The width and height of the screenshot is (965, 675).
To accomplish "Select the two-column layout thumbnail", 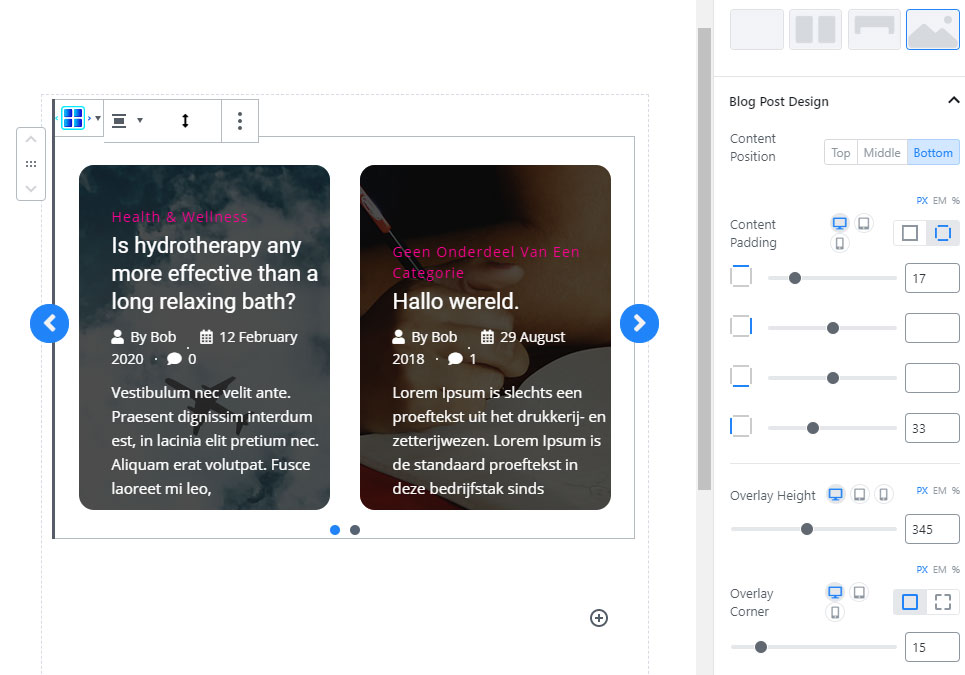I will (x=815, y=29).
